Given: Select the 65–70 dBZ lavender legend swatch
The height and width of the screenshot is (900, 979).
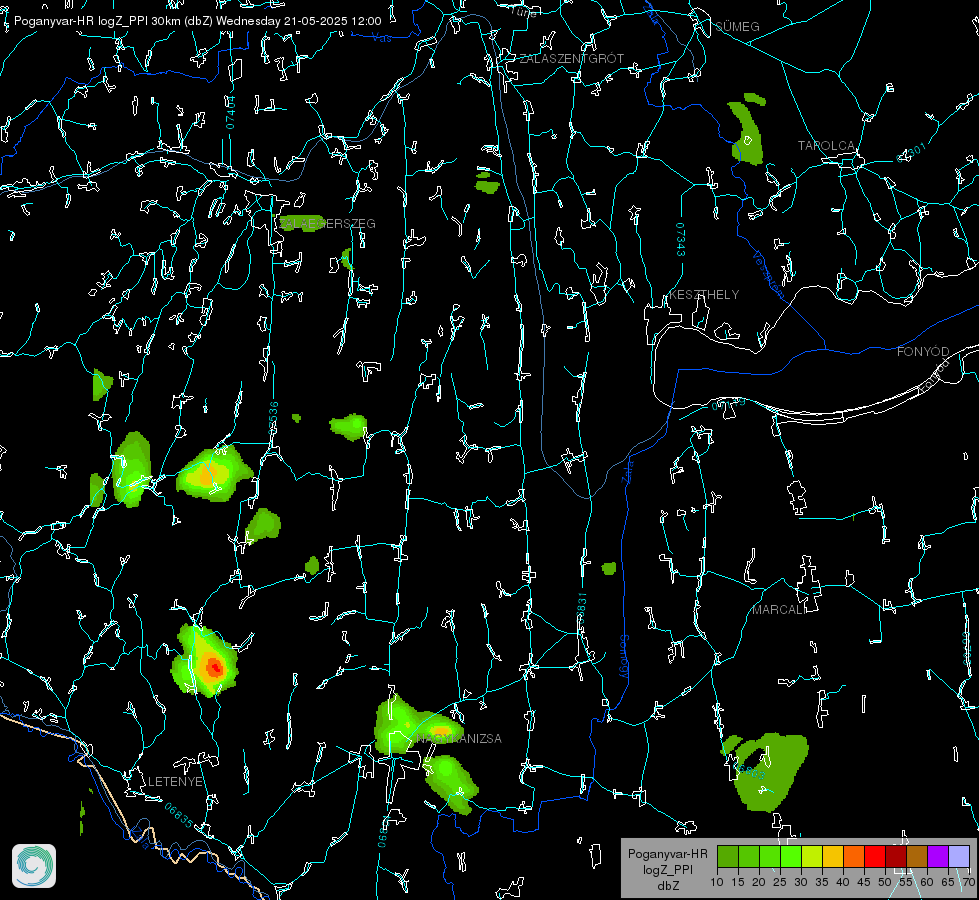Looking at the screenshot, I should click(959, 857).
